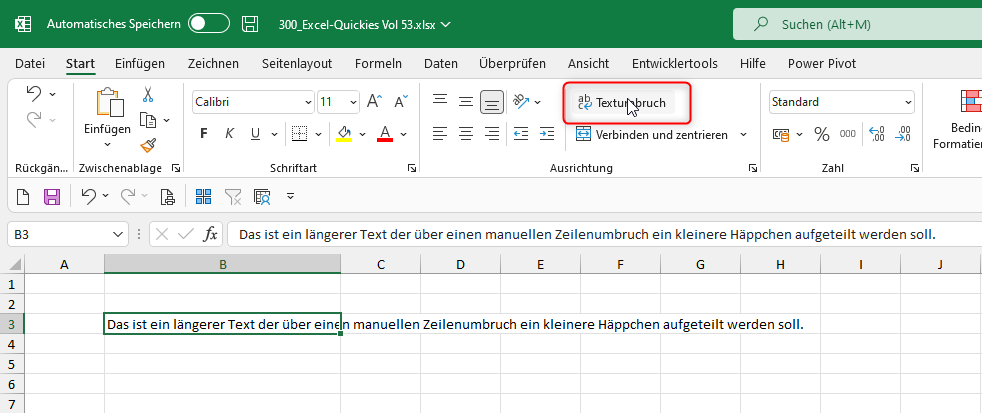Open the Standard number format dropdown
Image resolution: width=982 pixels, height=413 pixels.
[908, 102]
